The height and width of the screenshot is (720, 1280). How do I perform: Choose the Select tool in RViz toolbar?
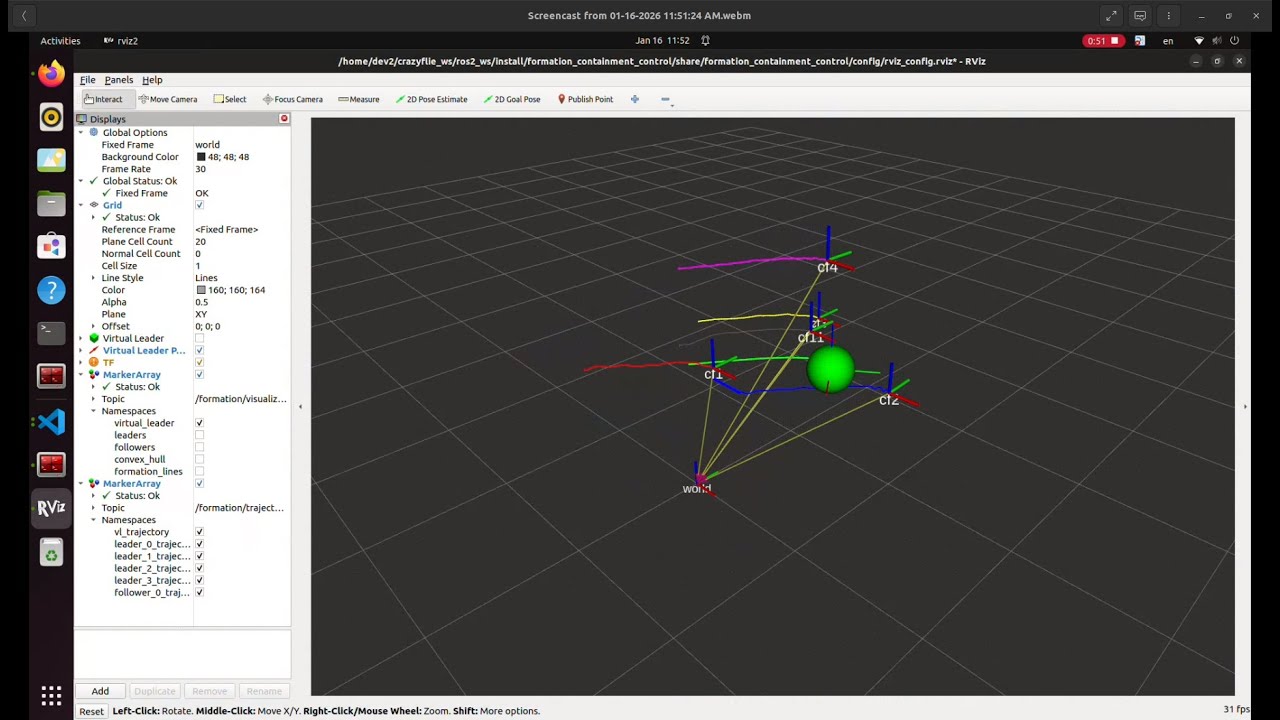tap(229, 99)
